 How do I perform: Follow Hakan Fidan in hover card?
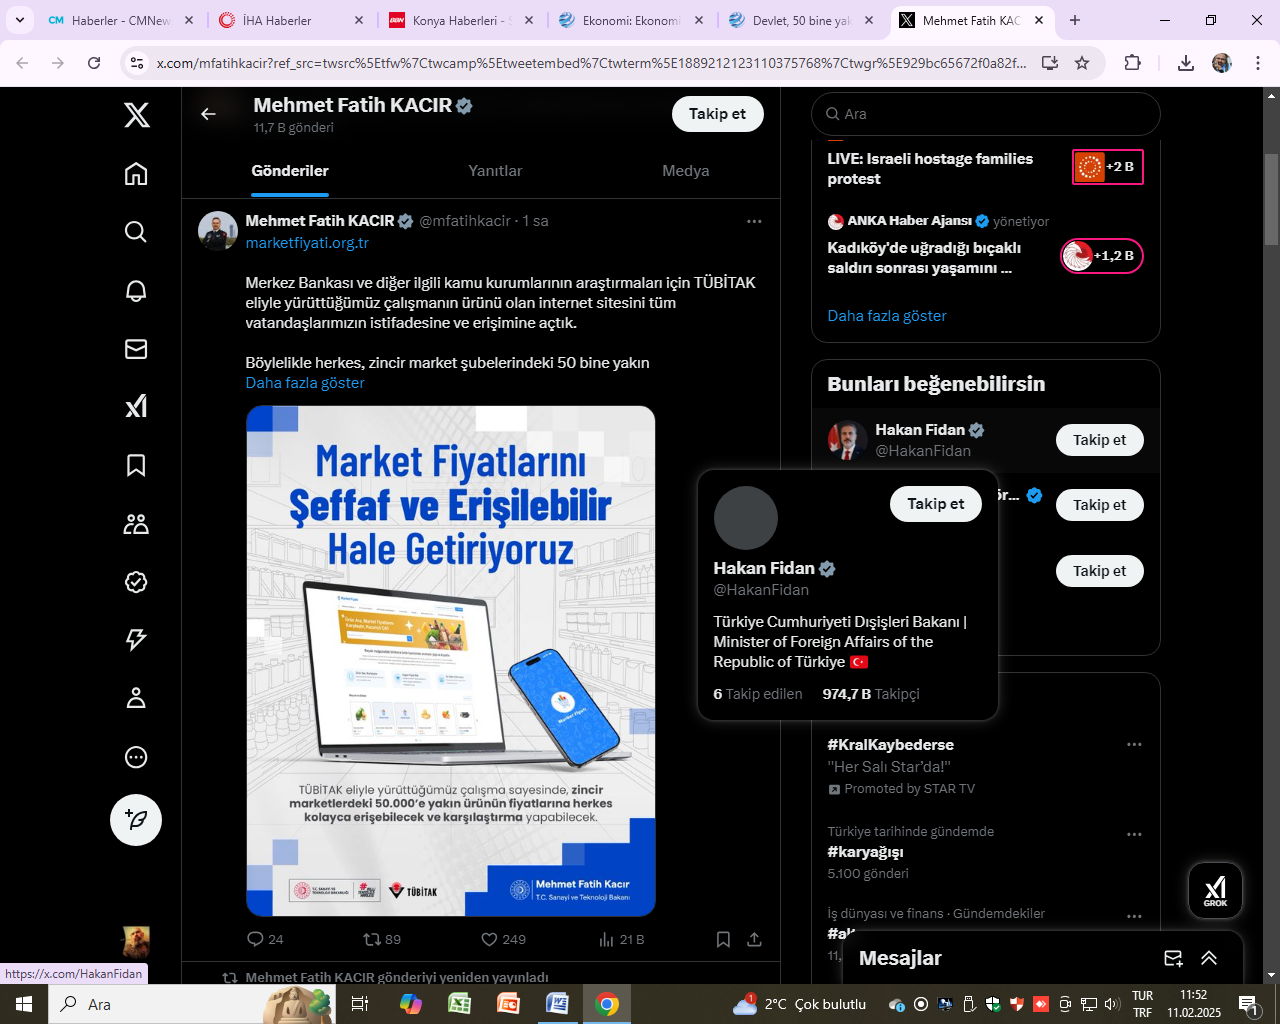point(936,504)
